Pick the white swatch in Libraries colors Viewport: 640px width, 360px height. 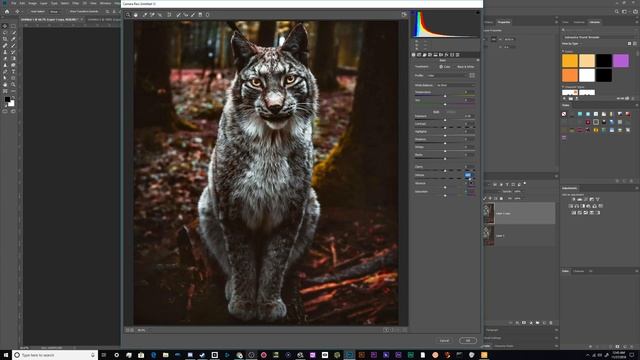(x=587, y=76)
